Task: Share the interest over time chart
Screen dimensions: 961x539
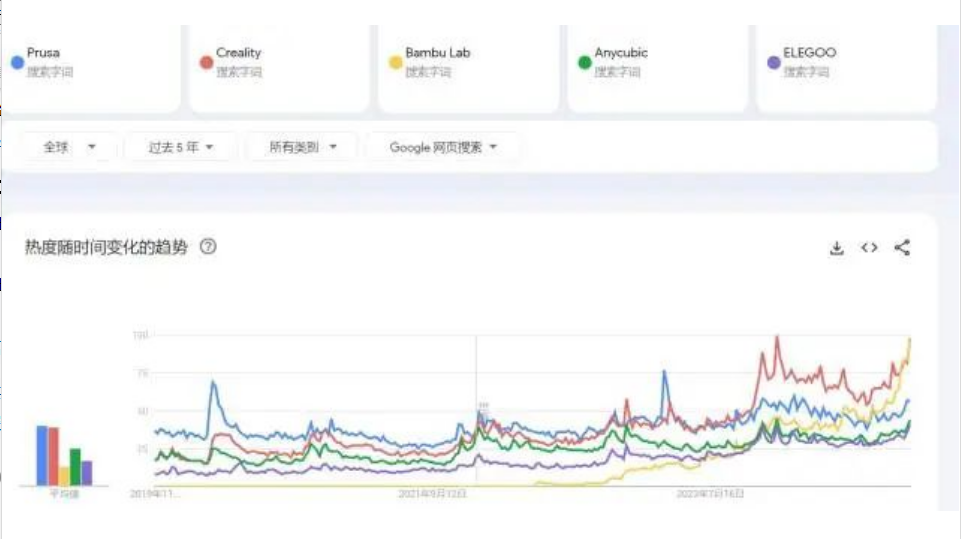Action: pyautogui.click(x=902, y=248)
